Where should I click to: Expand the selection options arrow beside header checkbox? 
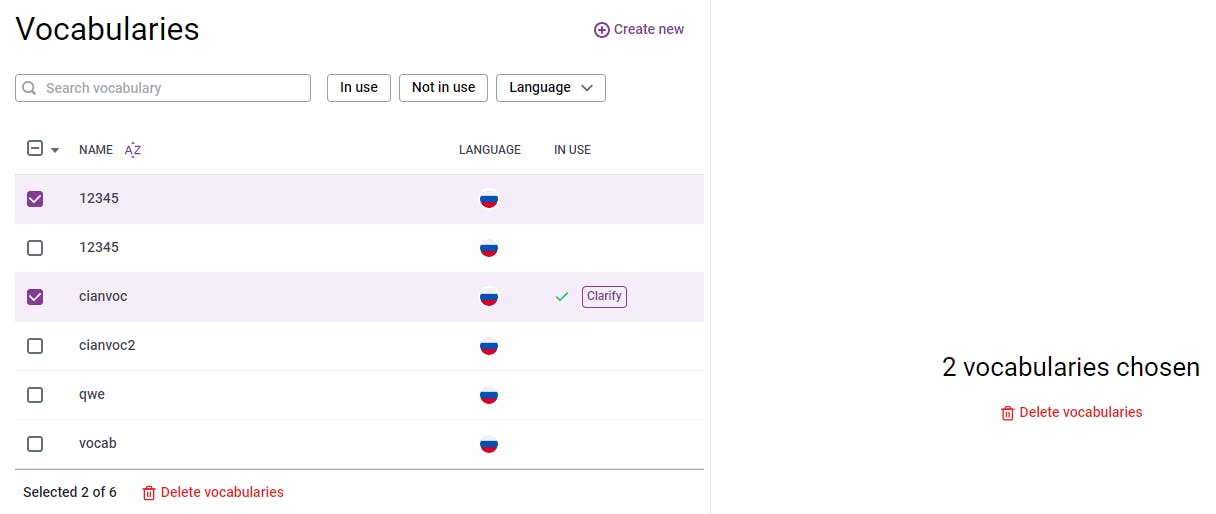55,150
